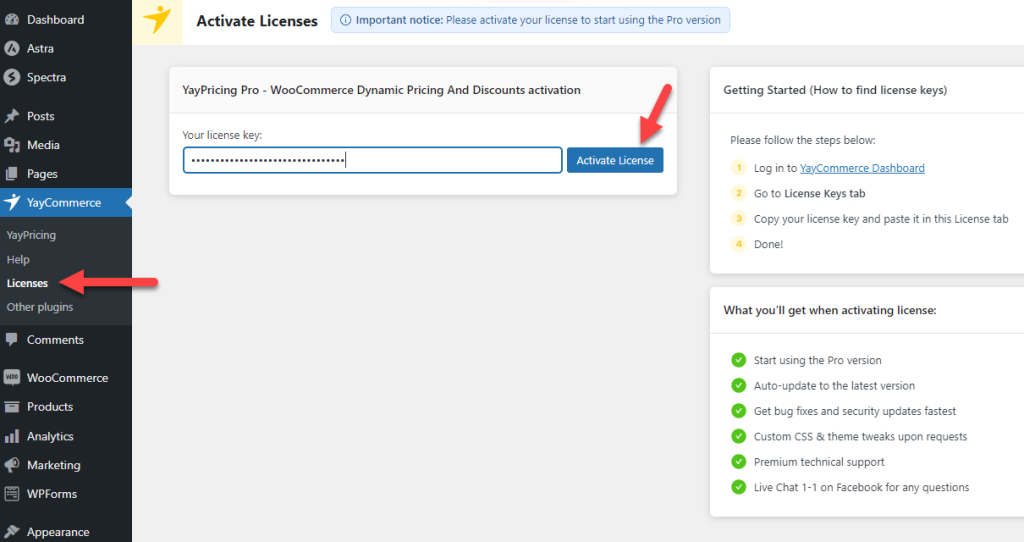Viewport: 1024px width, 542px height.
Task: Click the Spectra logo icon
Action: click(x=12, y=77)
